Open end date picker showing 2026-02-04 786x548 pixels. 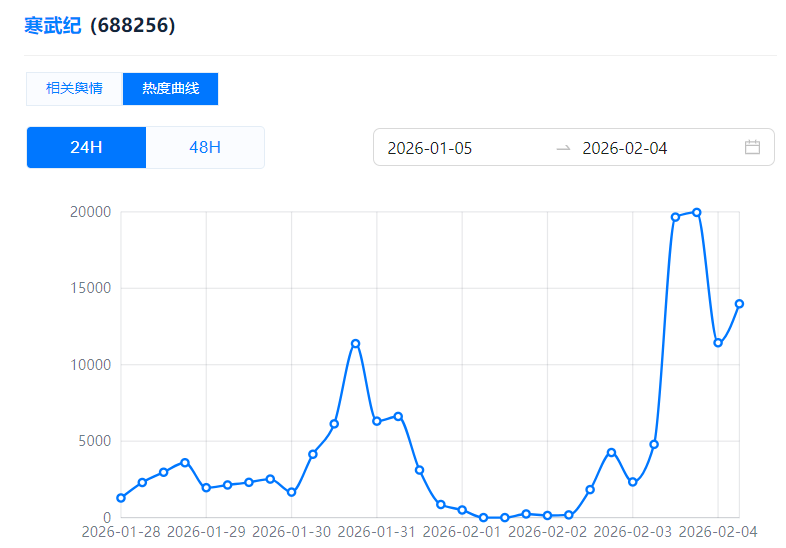(x=625, y=148)
